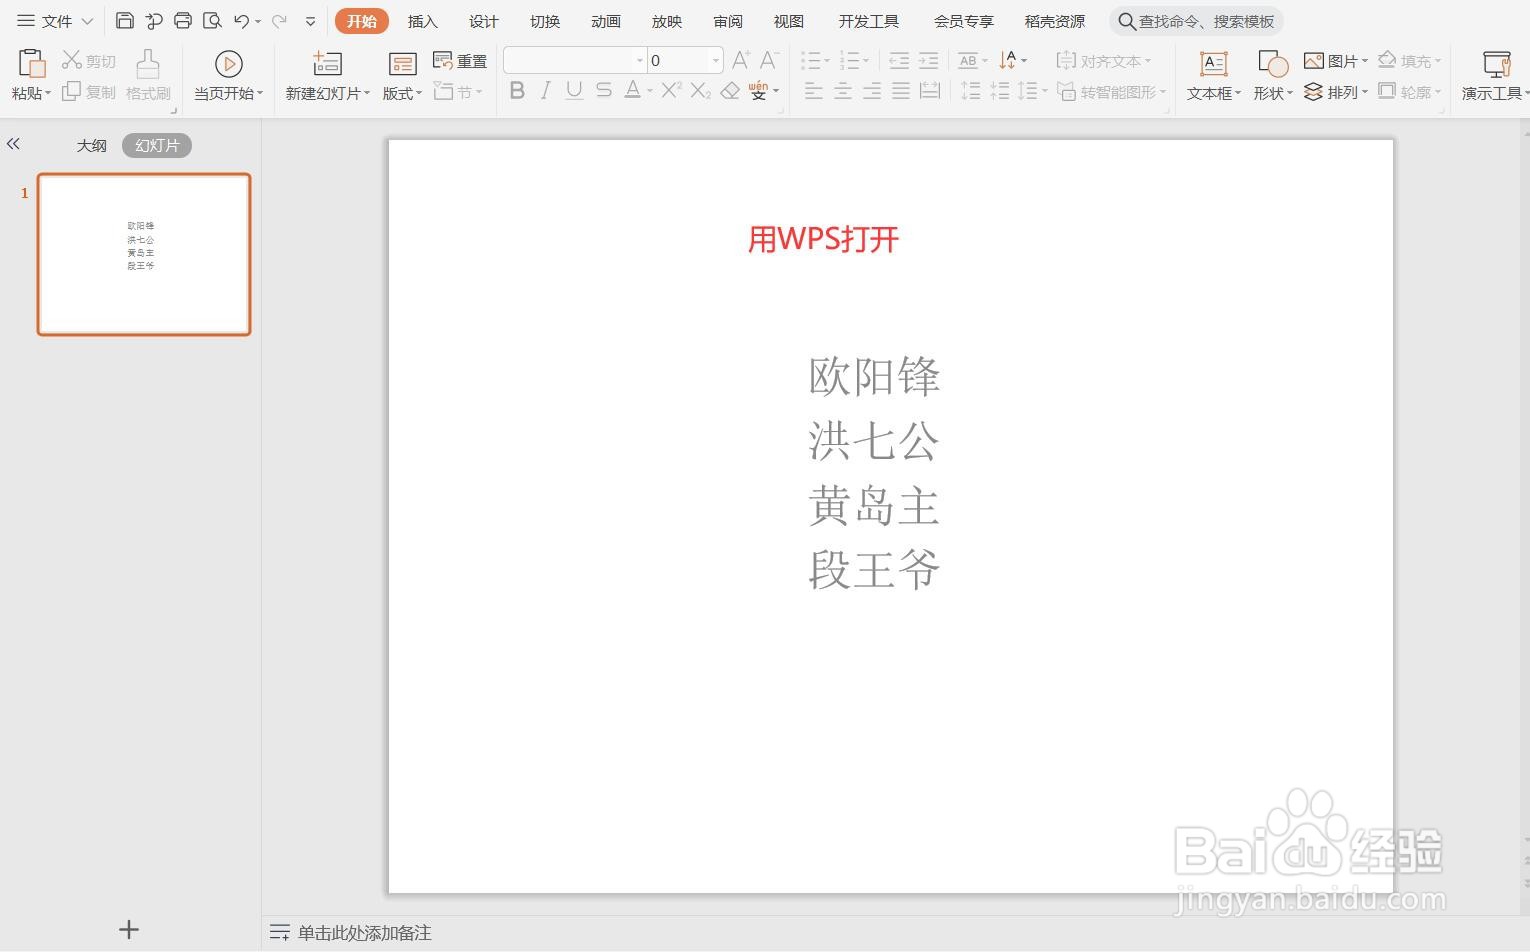Click the Reset (重置) button
This screenshot has height=952, width=1530.
460,61
